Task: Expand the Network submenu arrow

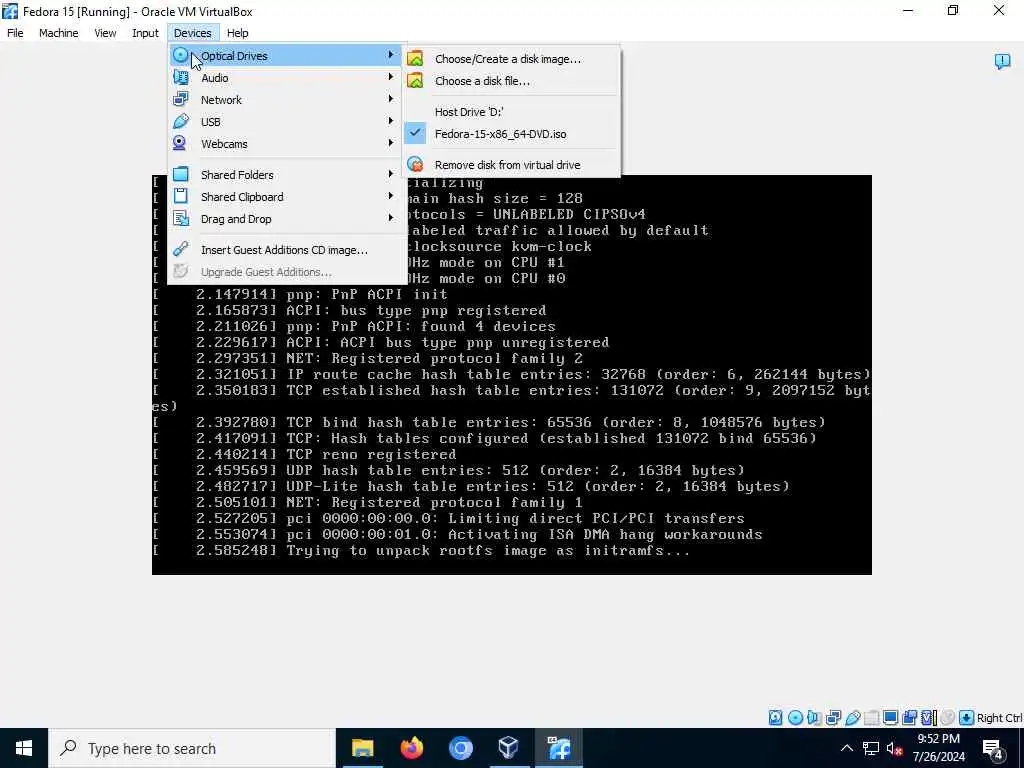Action: tap(391, 99)
